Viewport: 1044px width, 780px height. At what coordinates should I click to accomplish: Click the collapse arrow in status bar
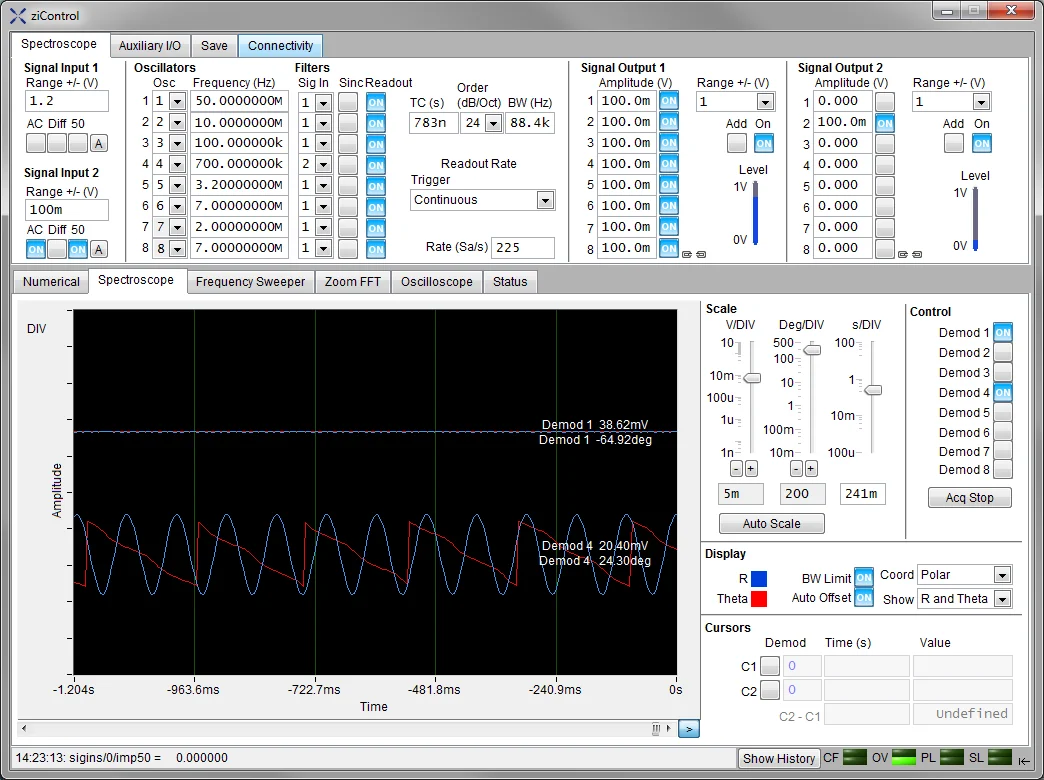click(x=1024, y=759)
